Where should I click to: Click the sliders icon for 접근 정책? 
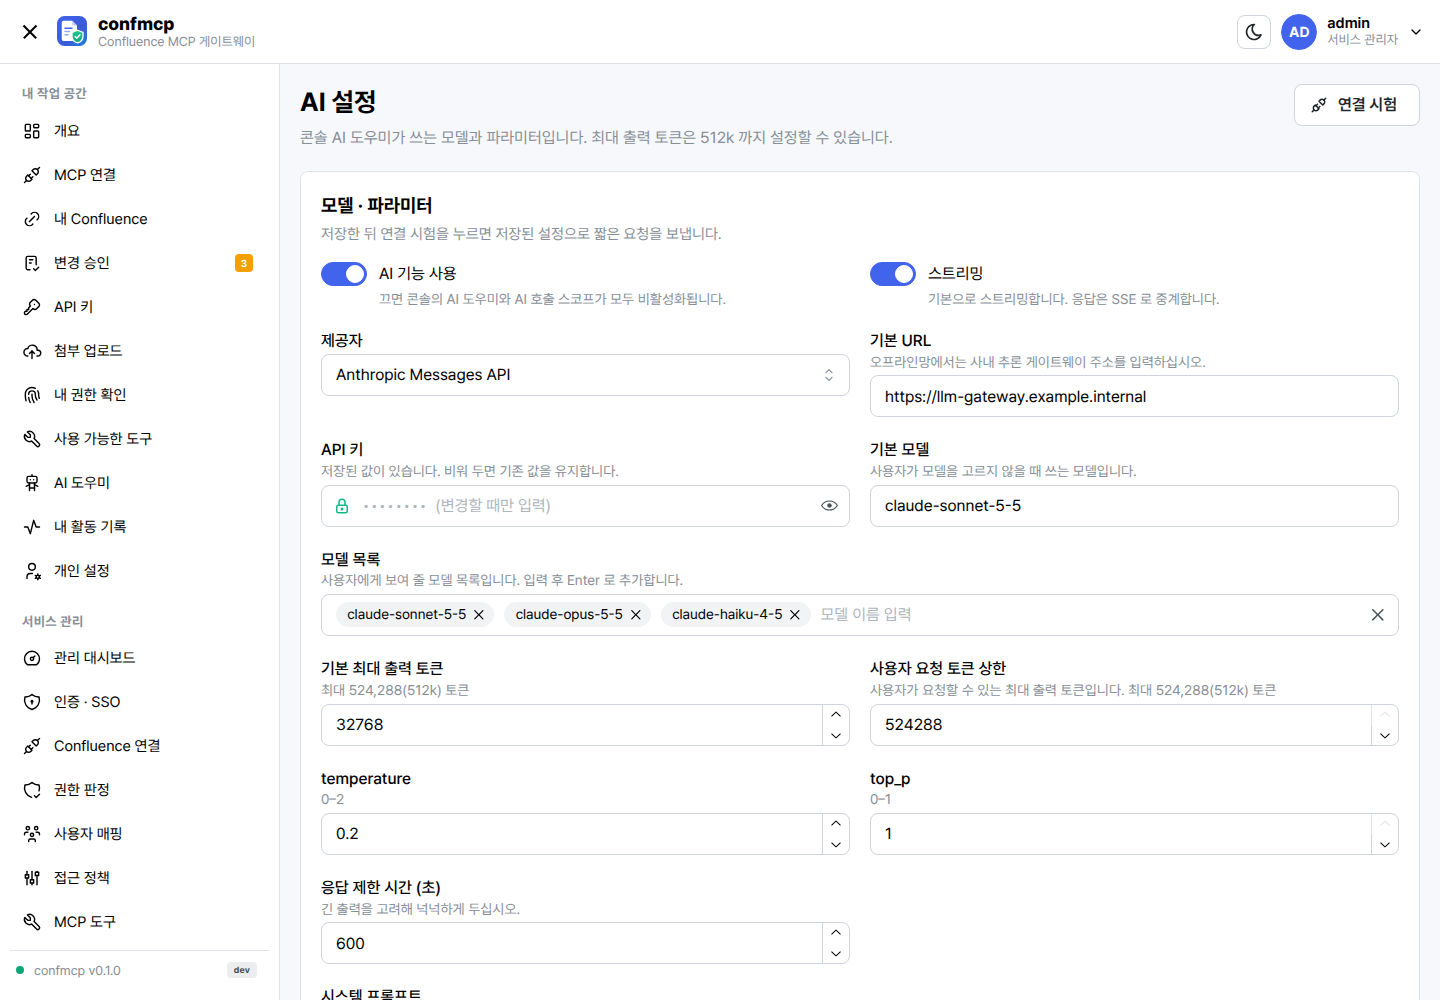pos(32,878)
